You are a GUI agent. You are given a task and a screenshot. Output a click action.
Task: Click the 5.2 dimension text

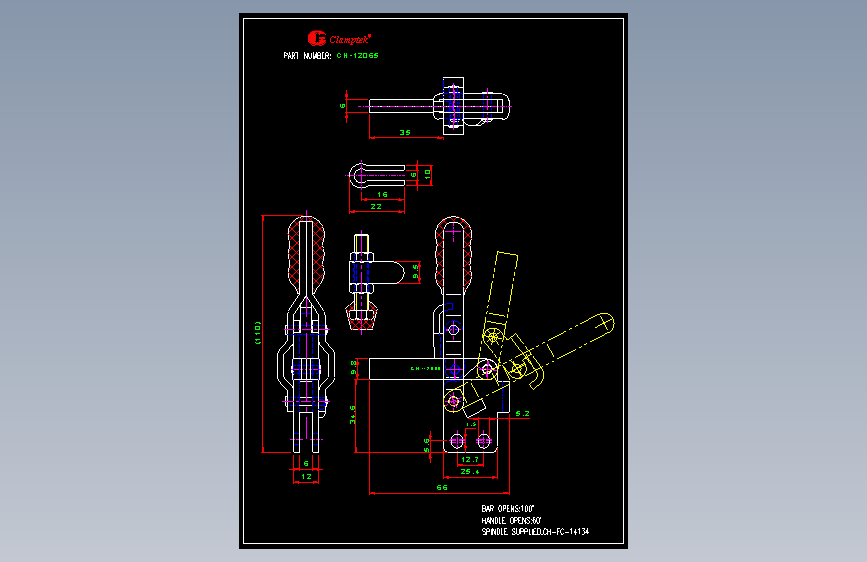pyautogui.click(x=523, y=413)
